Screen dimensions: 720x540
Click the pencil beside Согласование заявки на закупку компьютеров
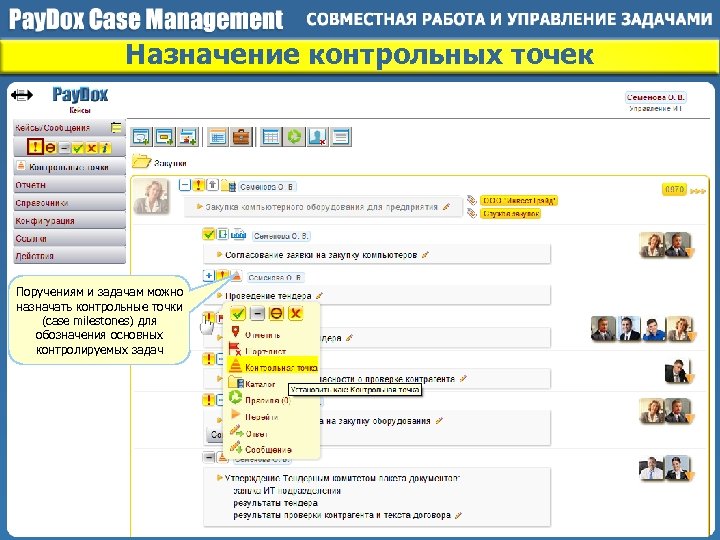click(x=425, y=254)
